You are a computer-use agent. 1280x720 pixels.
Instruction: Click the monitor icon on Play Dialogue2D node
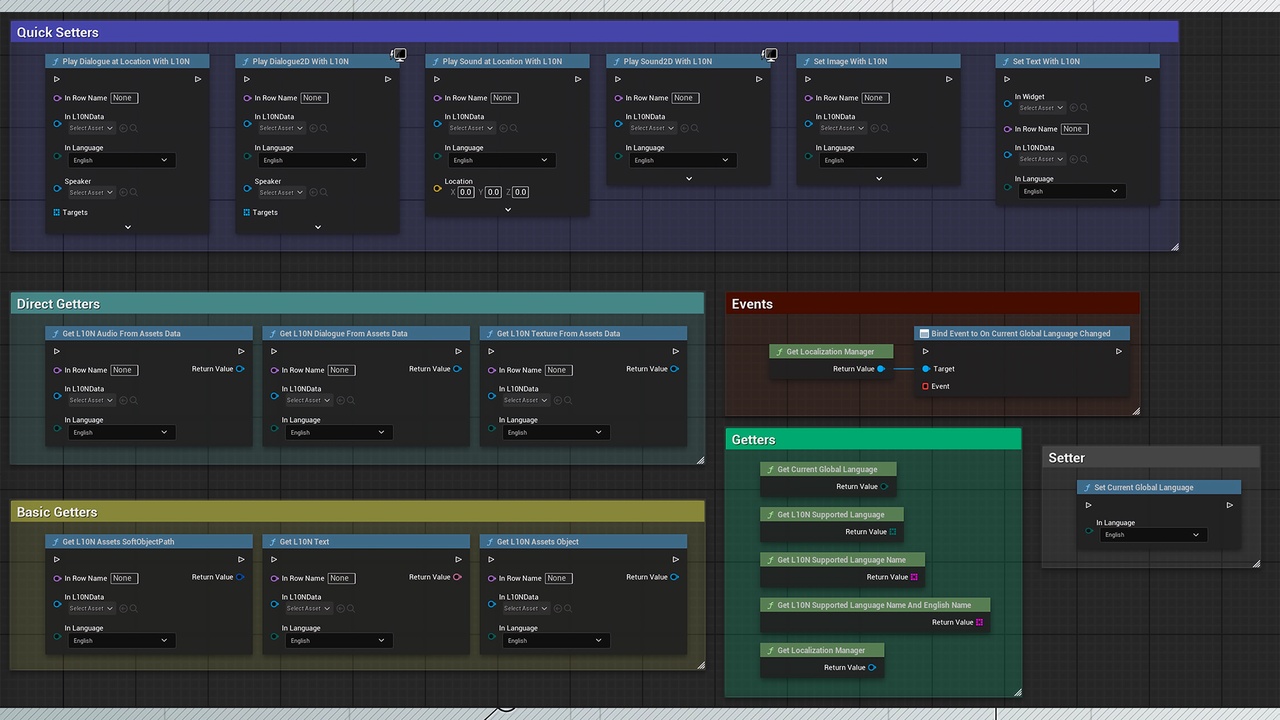click(x=399, y=54)
